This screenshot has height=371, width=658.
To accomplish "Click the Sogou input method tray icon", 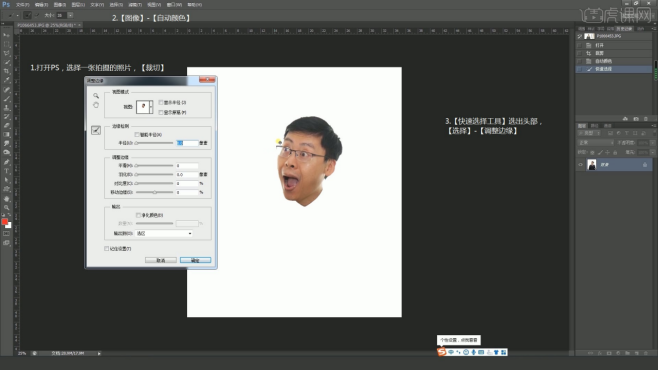I will coord(441,352).
